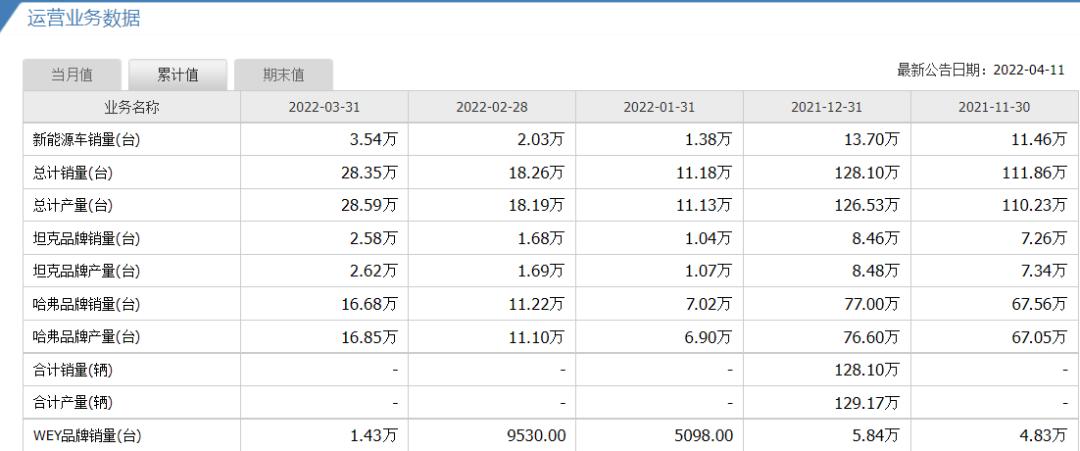Image resolution: width=1080 pixels, height=451 pixels.
Task: Select the 新能源车销量(台) row label
Action: point(86,140)
